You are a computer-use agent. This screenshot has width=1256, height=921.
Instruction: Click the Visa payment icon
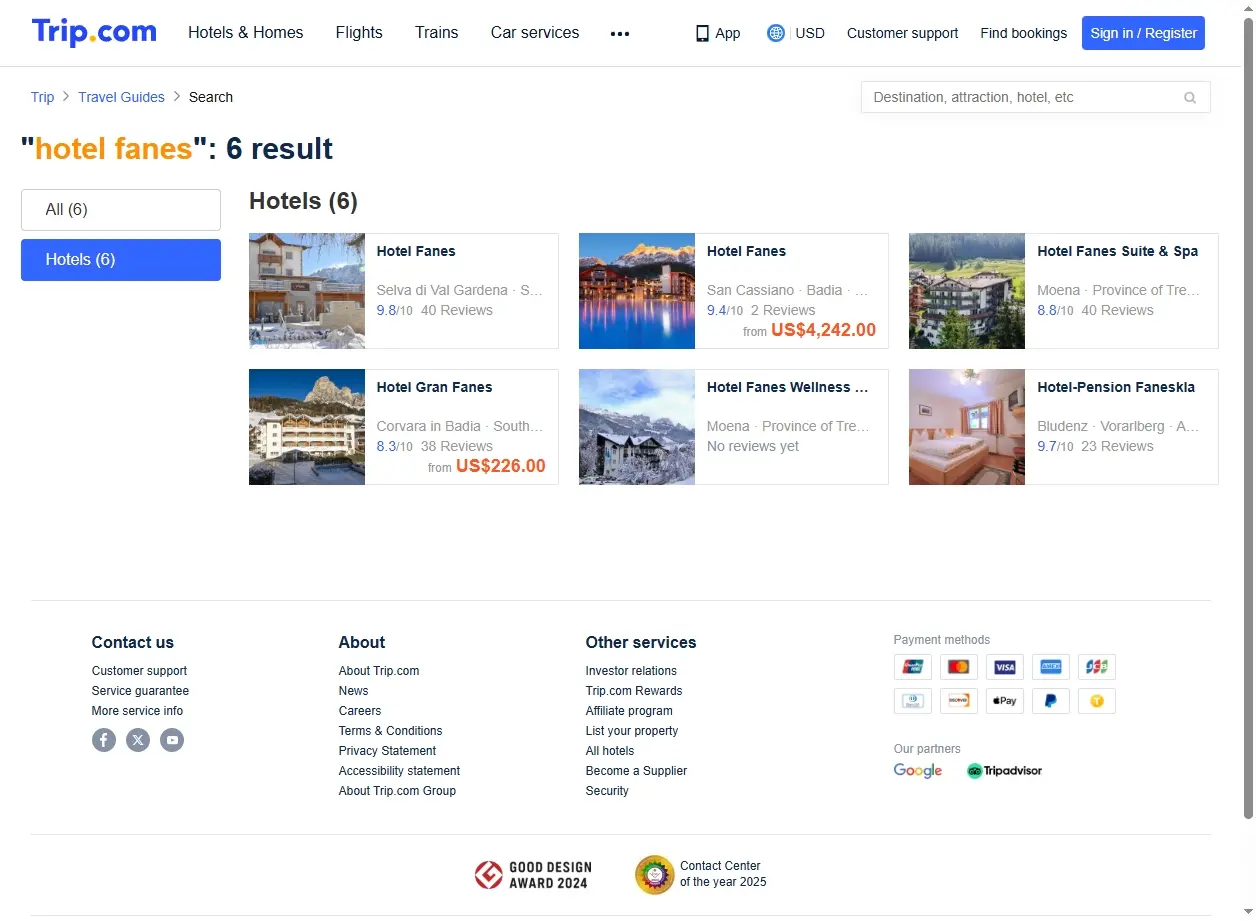tap(1005, 667)
